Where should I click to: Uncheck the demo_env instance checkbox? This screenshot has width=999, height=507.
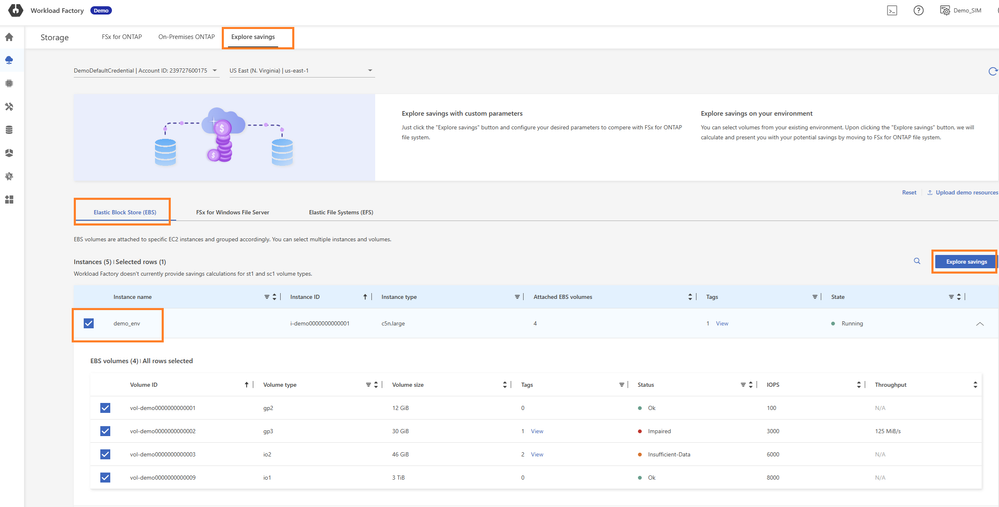[89, 323]
